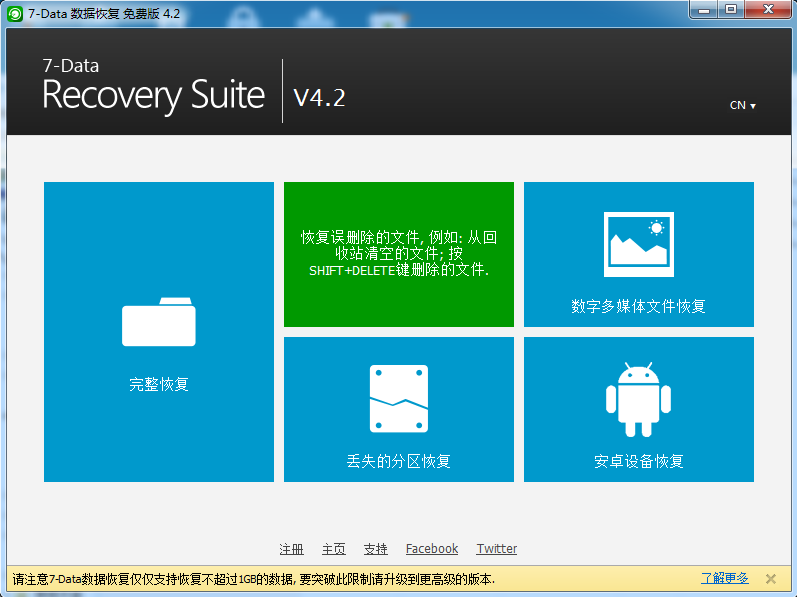This screenshot has width=797, height=597.
Task: Open the 完整恢复 tile label
Action: point(159,384)
